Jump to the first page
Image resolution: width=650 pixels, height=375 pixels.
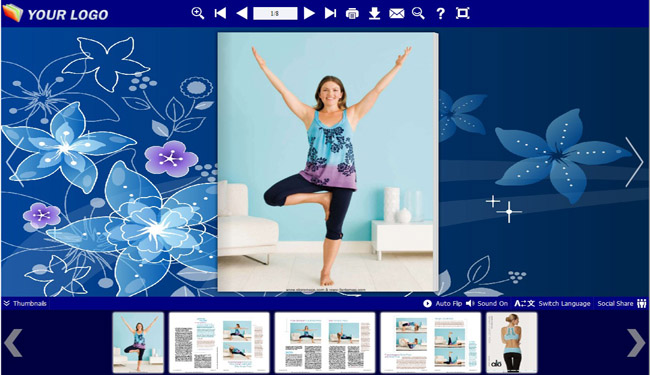pyautogui.click(x=220, y=13)
